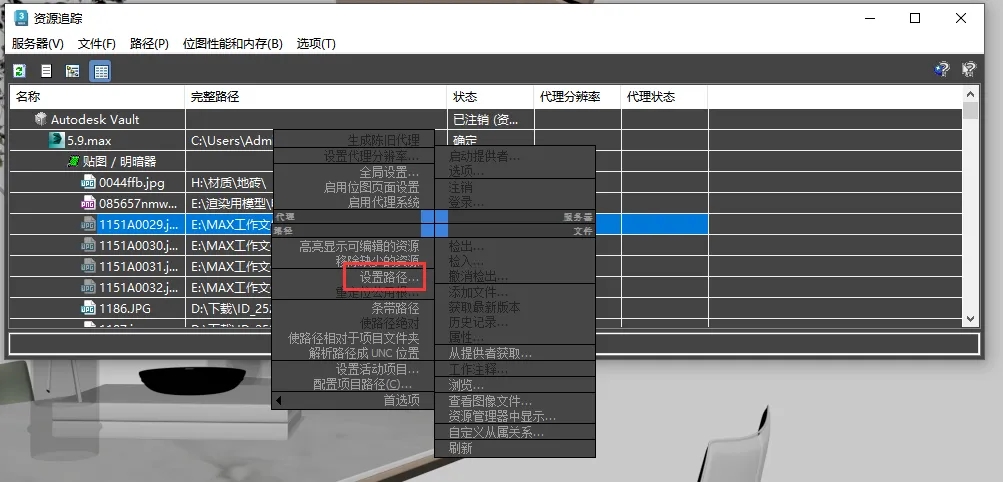This screenshot has width=1003, height=482.
Task: Click the 已注销 status cell
Action: point(491,120)
